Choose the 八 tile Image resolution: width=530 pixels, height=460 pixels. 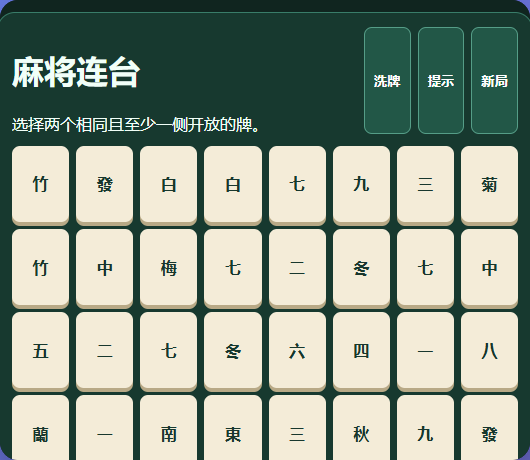coord(489,352)
